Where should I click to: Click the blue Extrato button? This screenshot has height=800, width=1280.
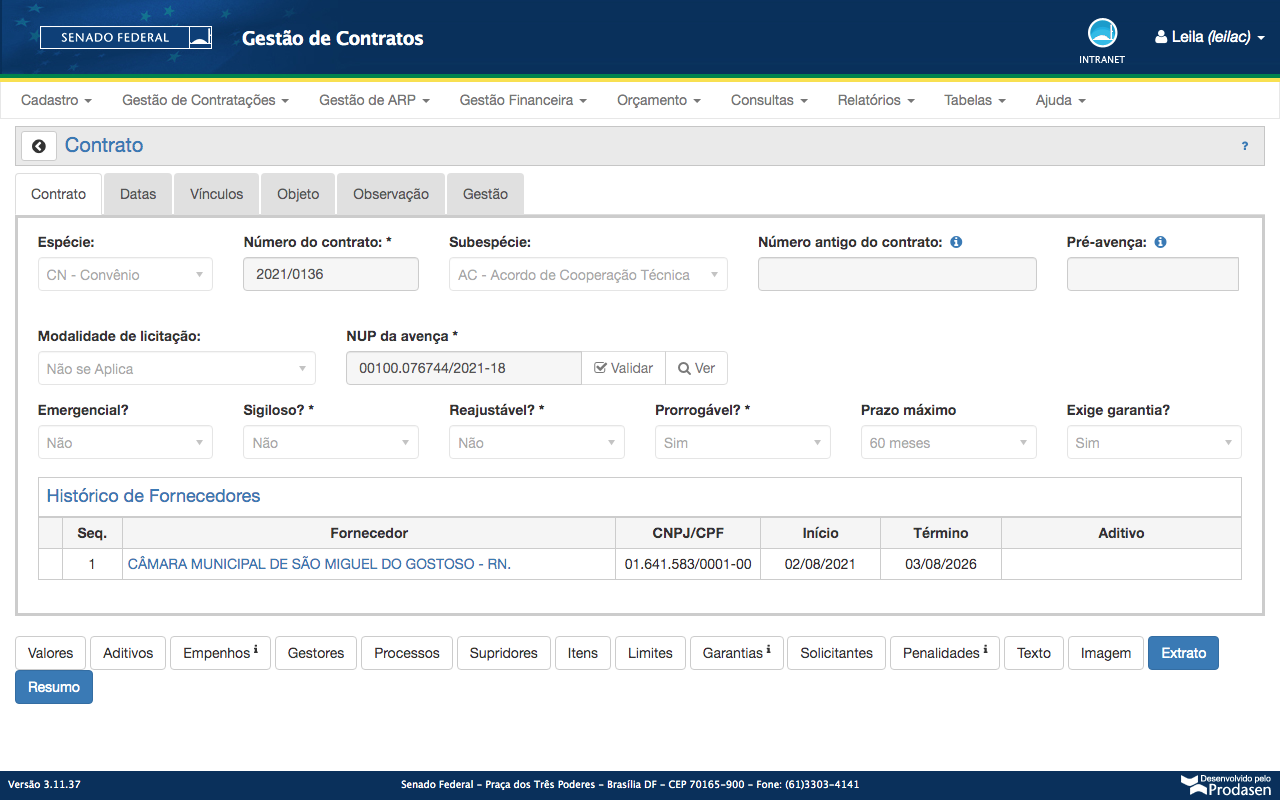coord(1183,653)
